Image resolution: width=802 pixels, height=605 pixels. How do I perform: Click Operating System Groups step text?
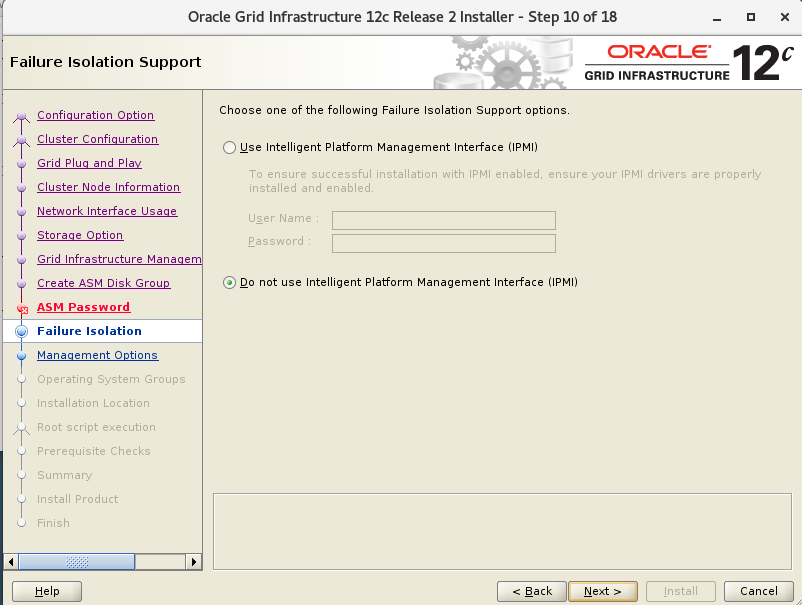[111, 379]
